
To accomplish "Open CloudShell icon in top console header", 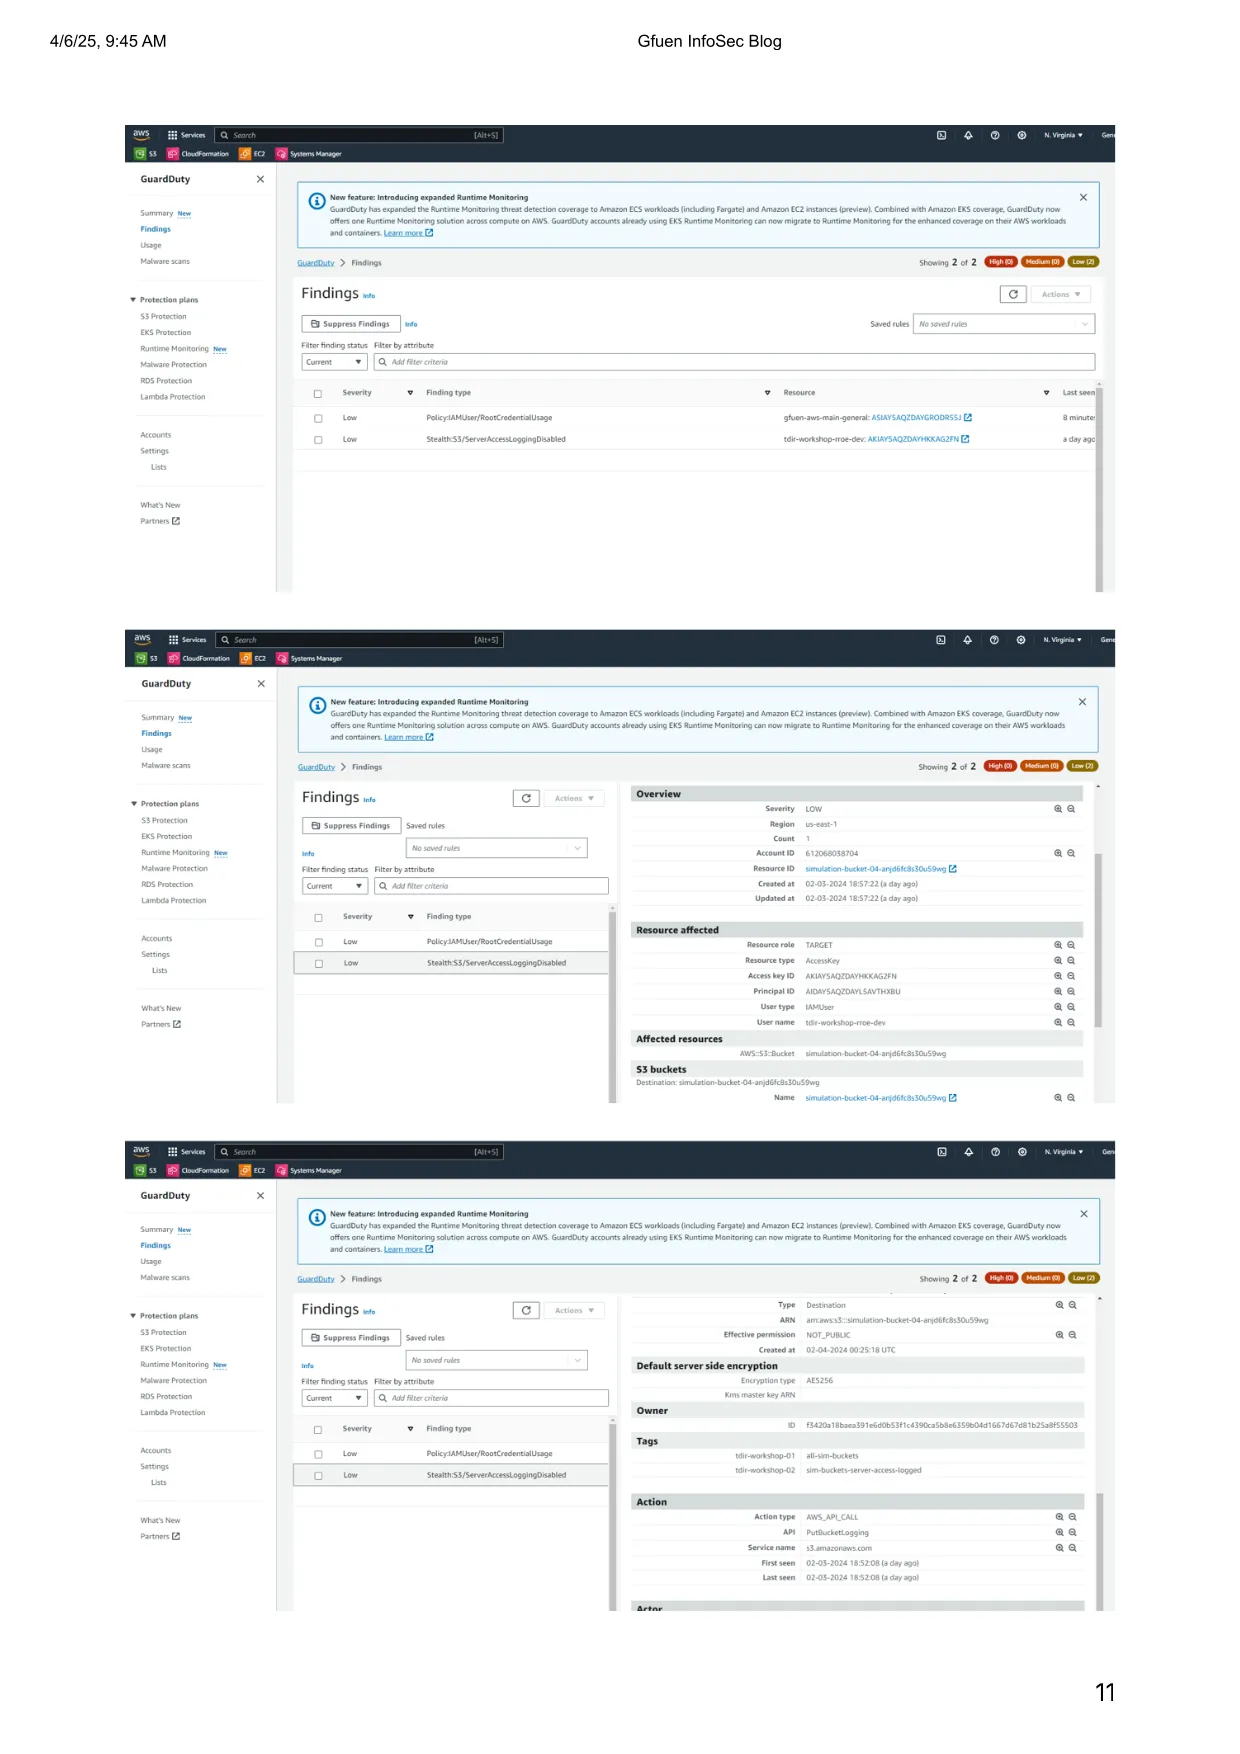I will 941,135.
